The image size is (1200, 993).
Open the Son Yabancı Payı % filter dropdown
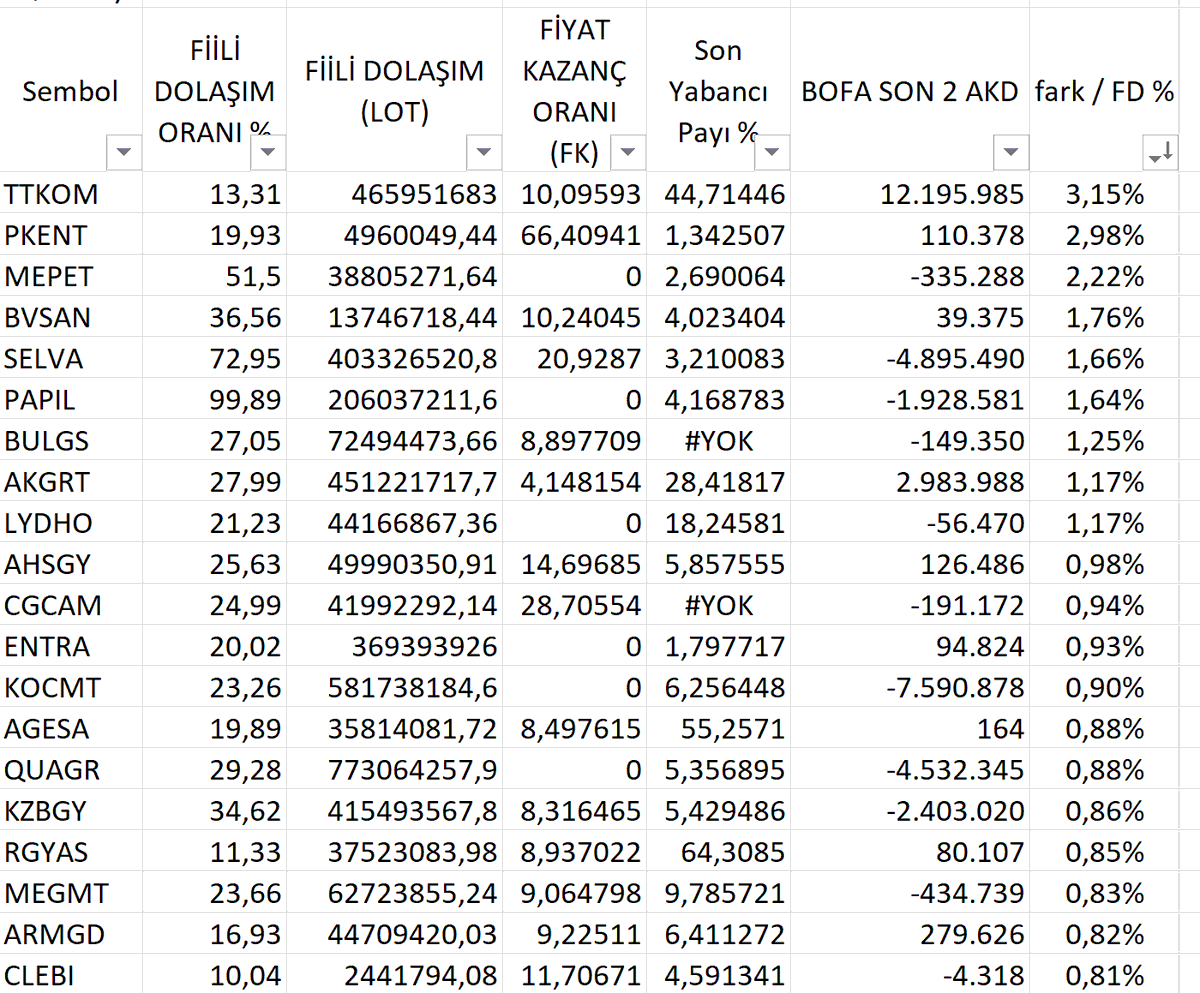click(x=772, y=152)
